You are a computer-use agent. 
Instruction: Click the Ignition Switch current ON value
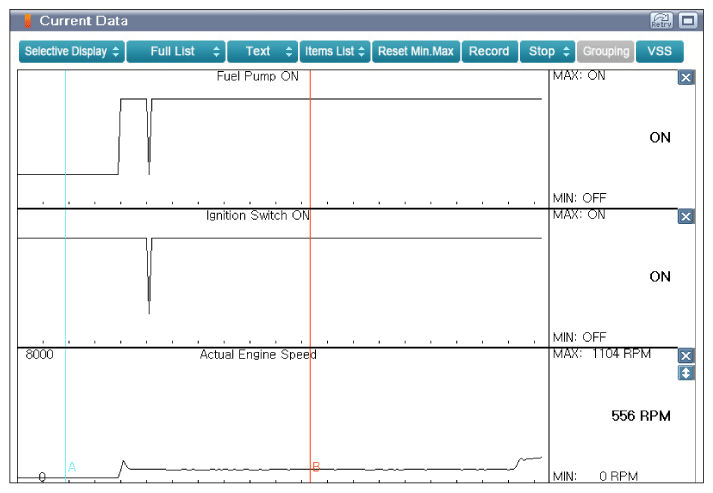click(x=660, y=277)
